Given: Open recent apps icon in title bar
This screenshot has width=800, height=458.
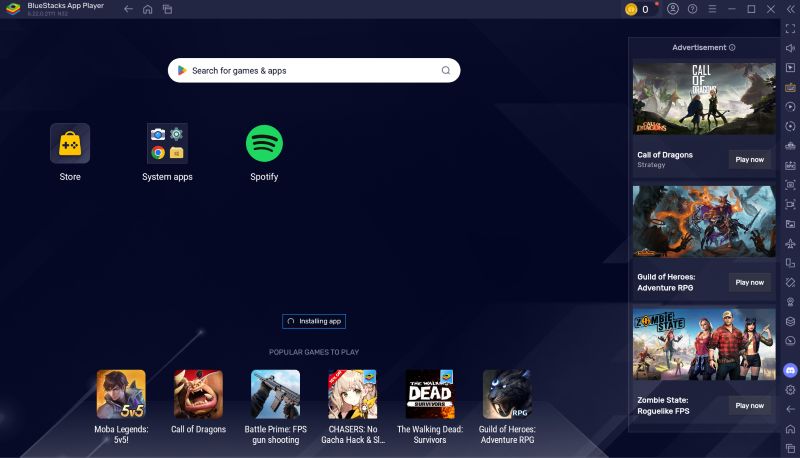Looking at the screenshot, I should (x=167, y=9).
